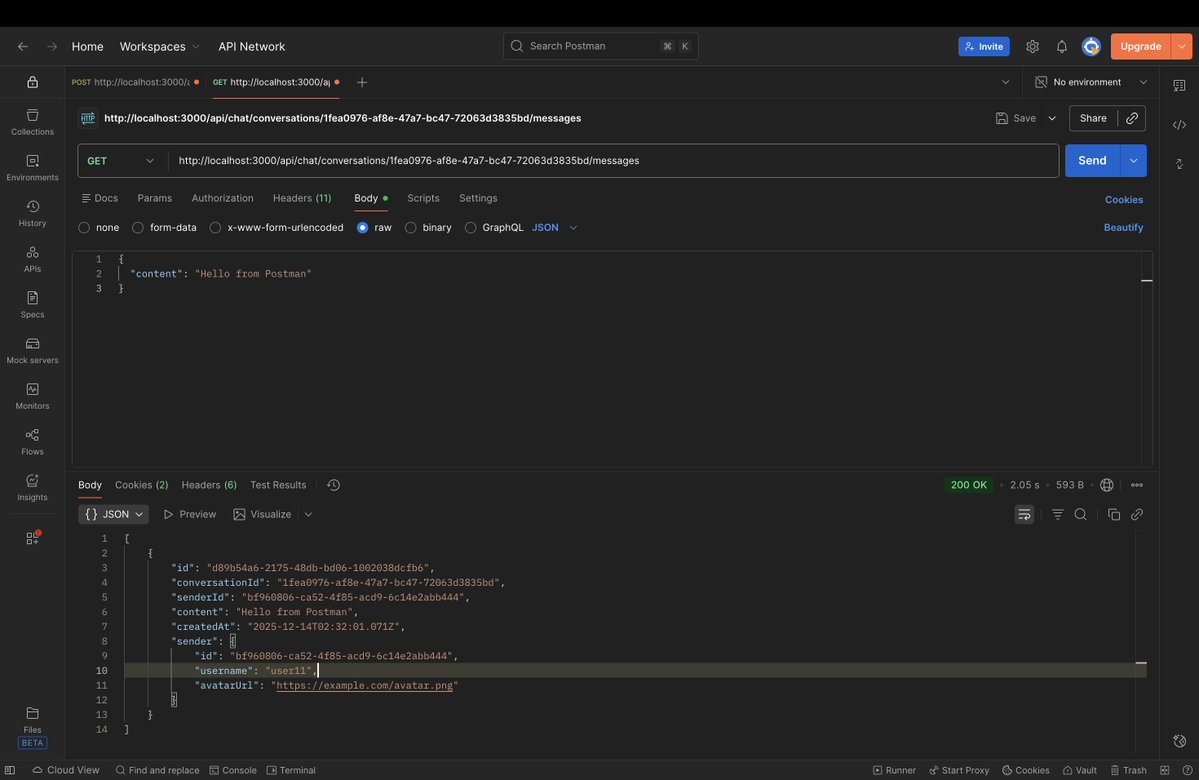This screenshot has height=780, width=1199.
Task: Copy request link icon beside Share
Action: 1132,118
